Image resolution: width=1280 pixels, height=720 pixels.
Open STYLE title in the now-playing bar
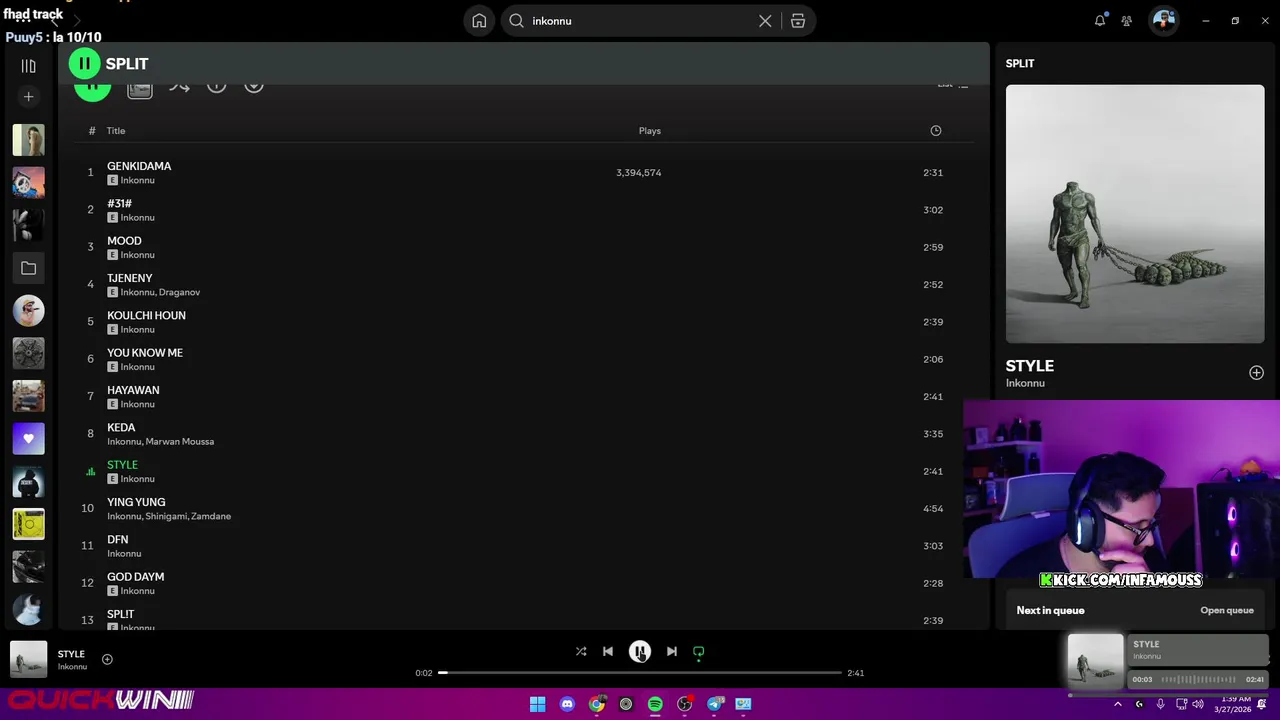pyautogui.click(x=71, y=654)
